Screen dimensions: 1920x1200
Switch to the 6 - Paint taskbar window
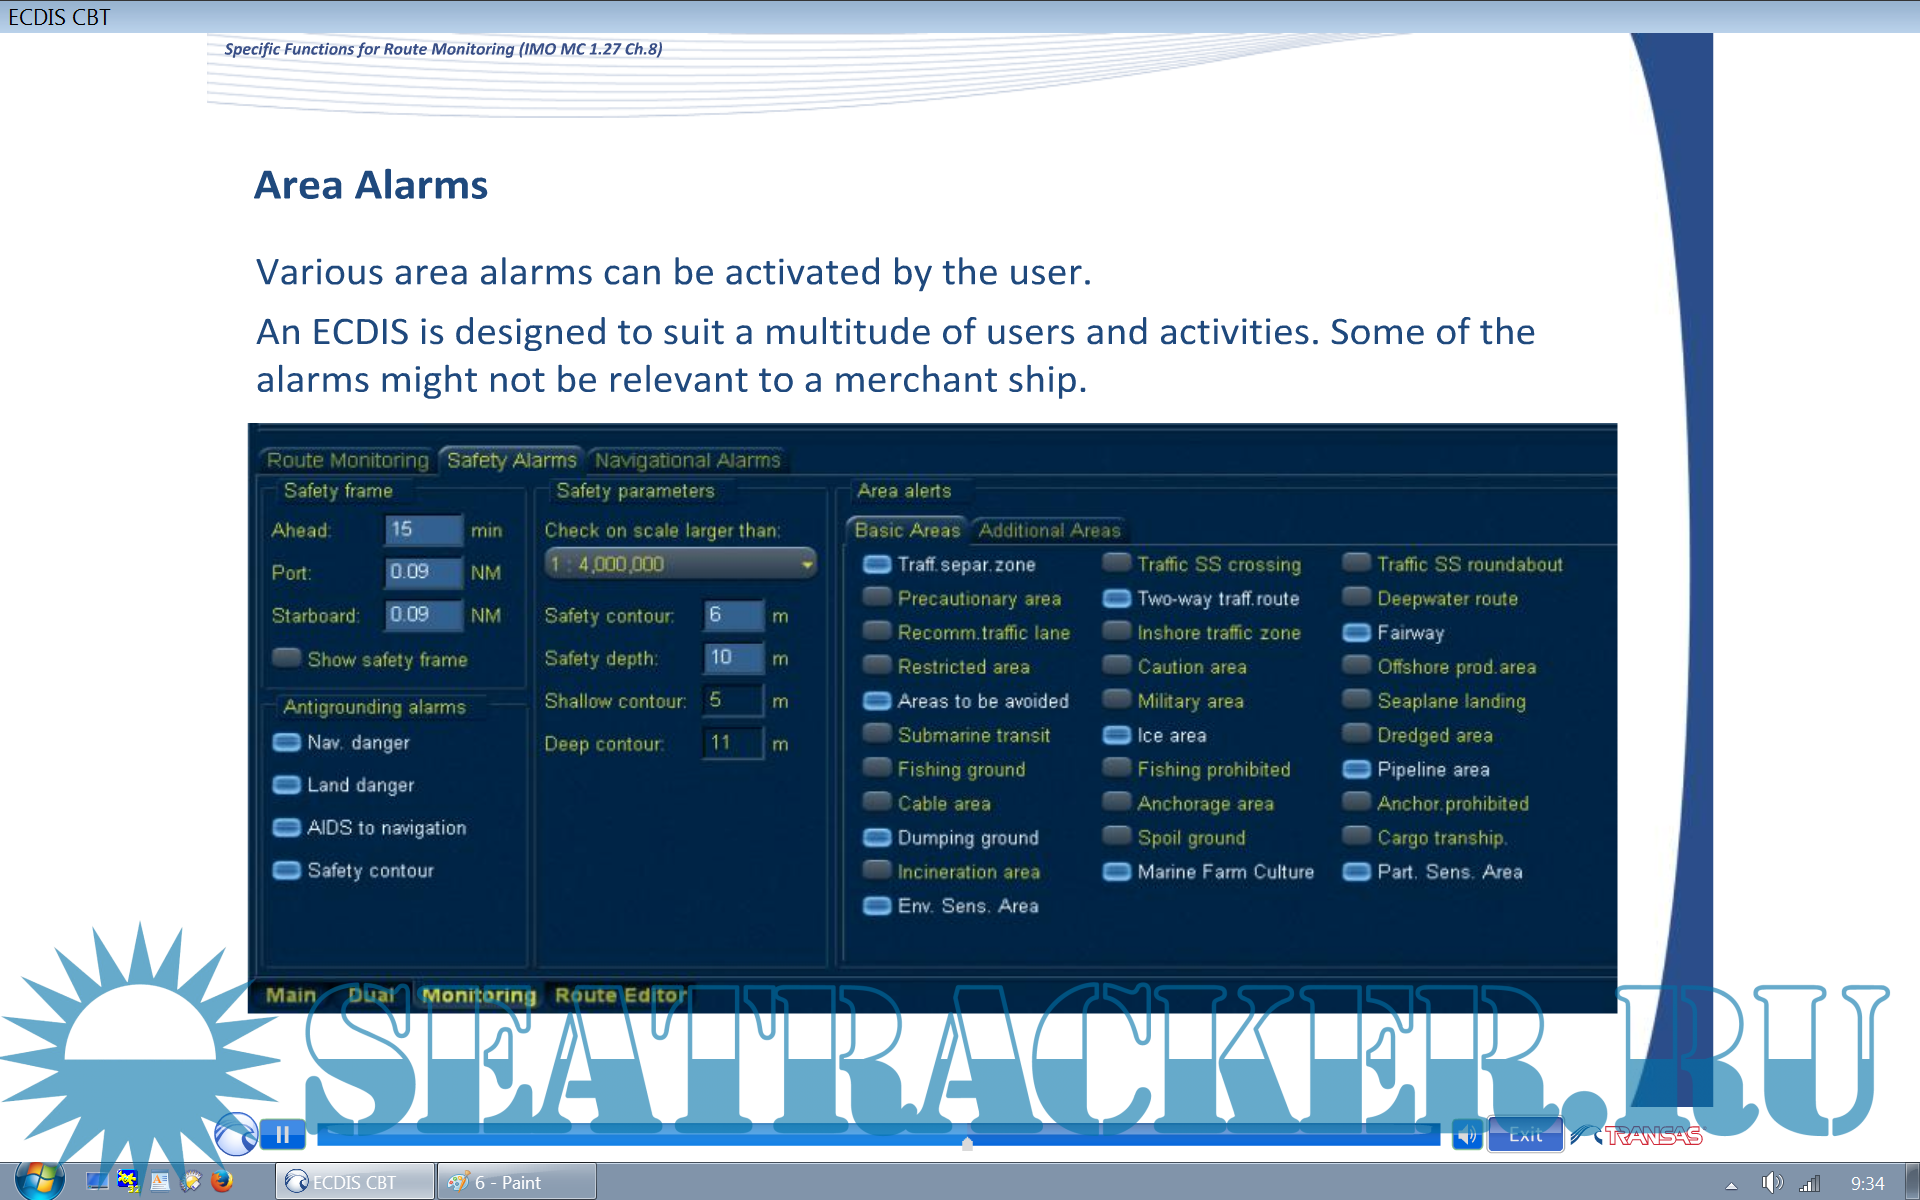(x=517, y=1182)
